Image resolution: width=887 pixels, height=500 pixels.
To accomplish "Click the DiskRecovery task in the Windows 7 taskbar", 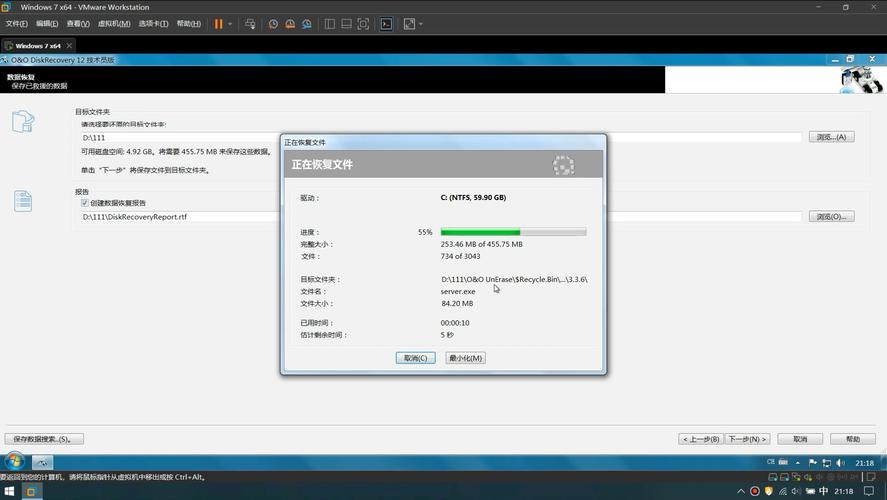I will (42, 462).
